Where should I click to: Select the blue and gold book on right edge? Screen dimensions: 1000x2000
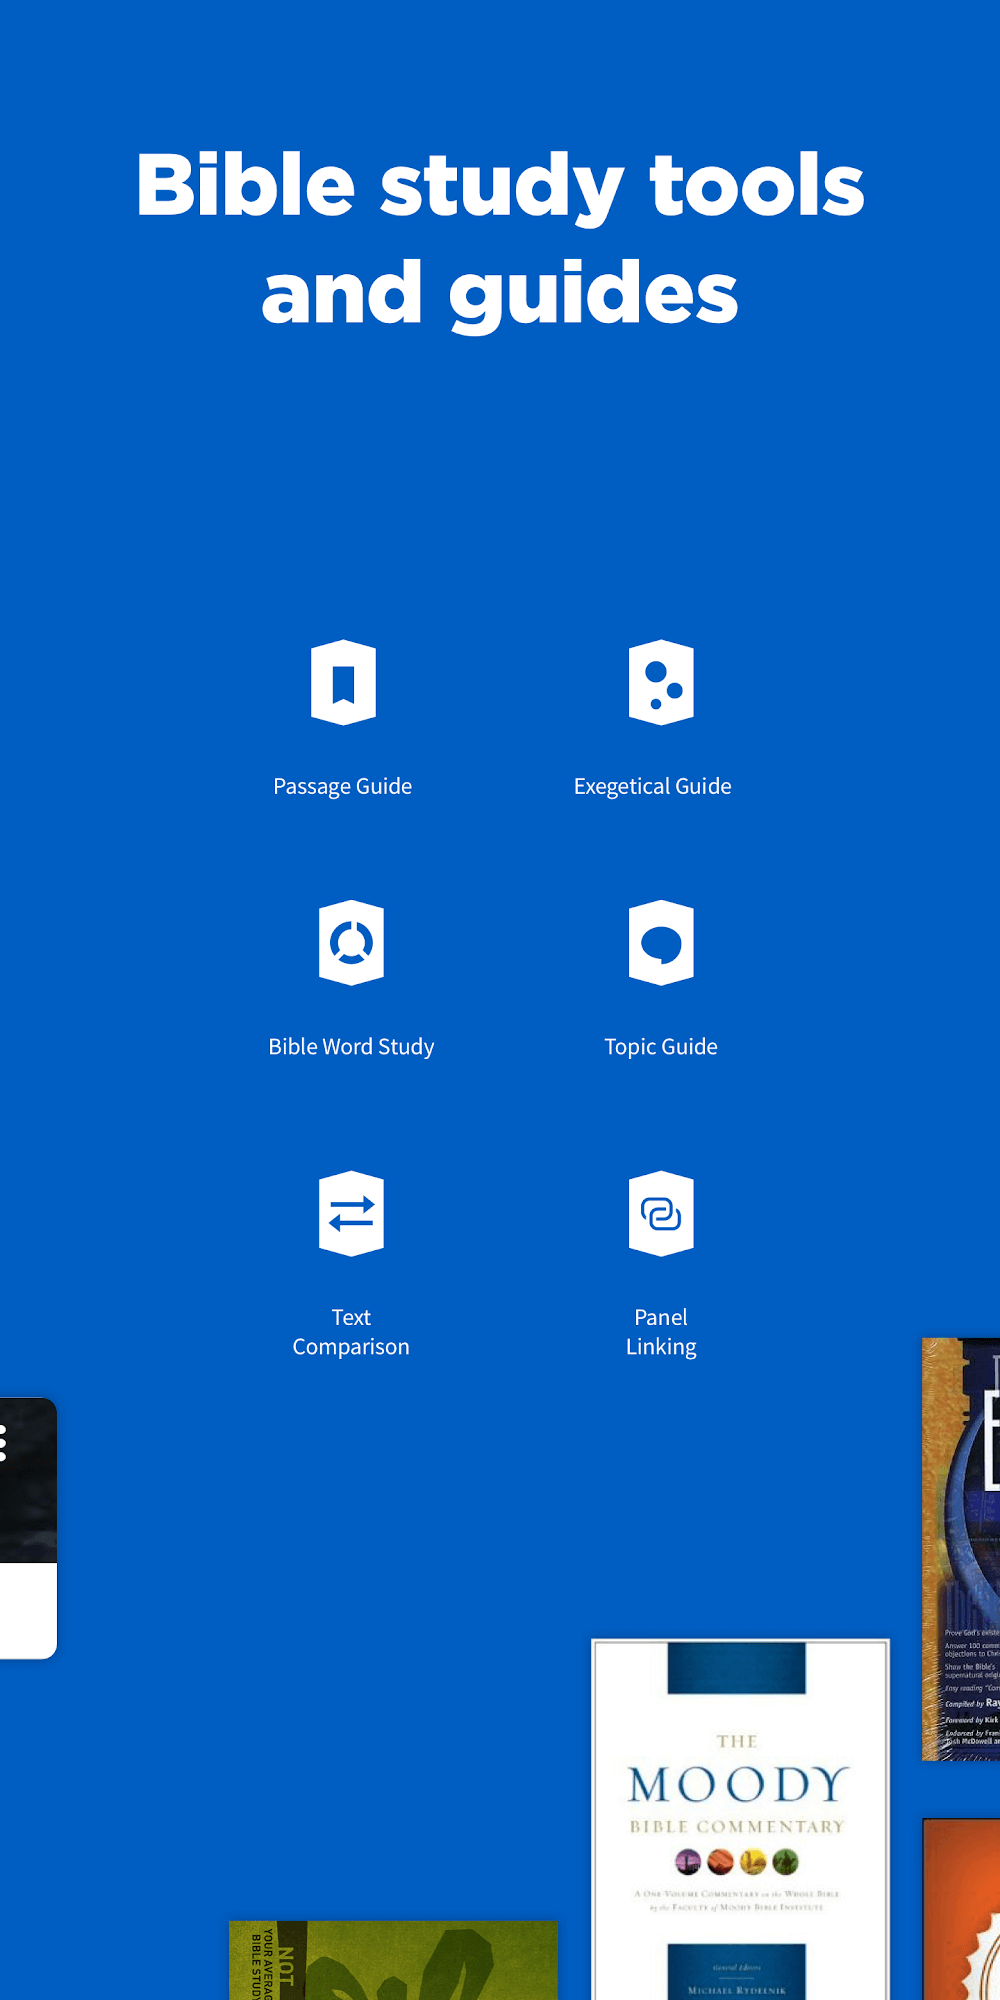click(962, 1550)
